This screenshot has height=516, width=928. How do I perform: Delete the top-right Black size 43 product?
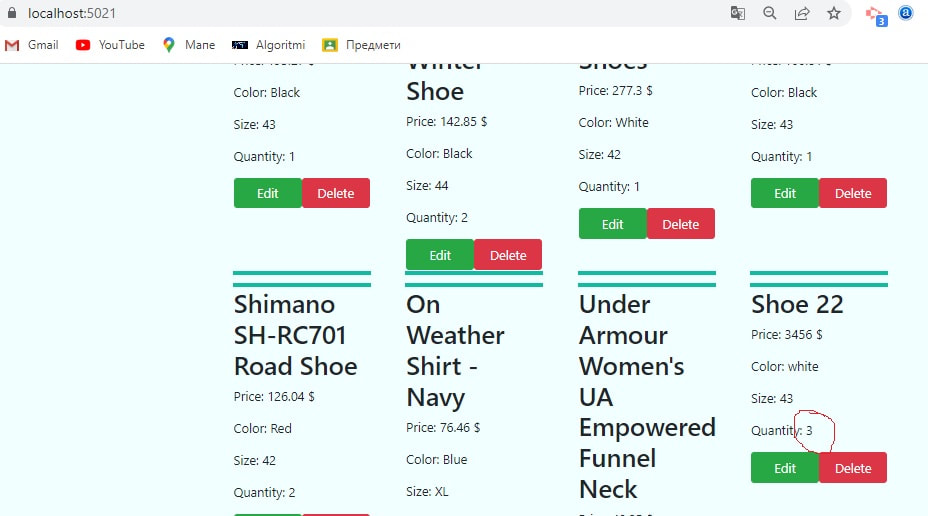(x=853, y=193)
